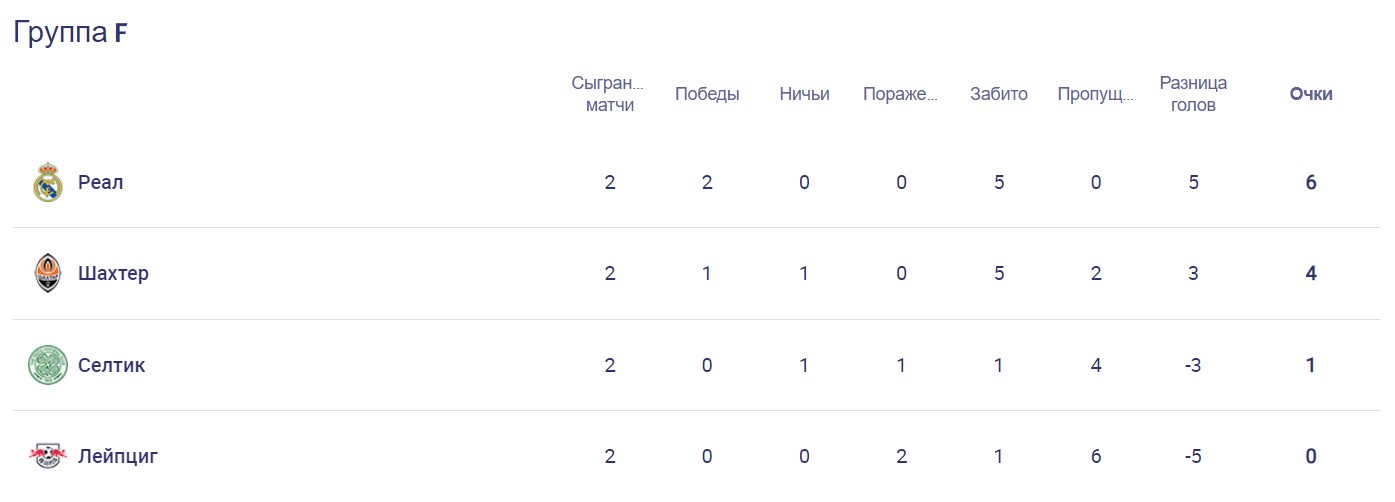Click the Shakhtar club logo
Screen dimensions: 1395x502
(x=47, y=274)
